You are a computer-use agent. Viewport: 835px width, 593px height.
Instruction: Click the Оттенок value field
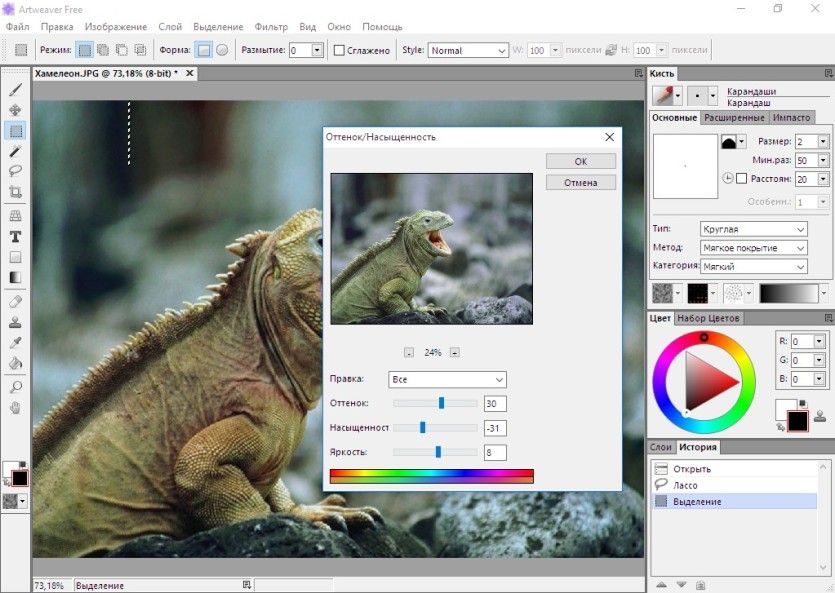[495, 403]
